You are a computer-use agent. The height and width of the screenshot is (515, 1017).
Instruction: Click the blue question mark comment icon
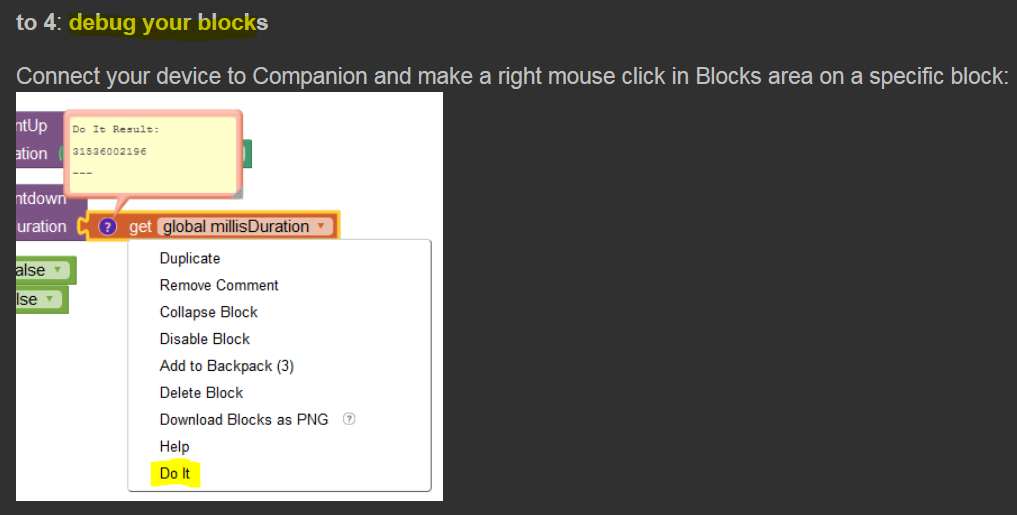point(109,226)
